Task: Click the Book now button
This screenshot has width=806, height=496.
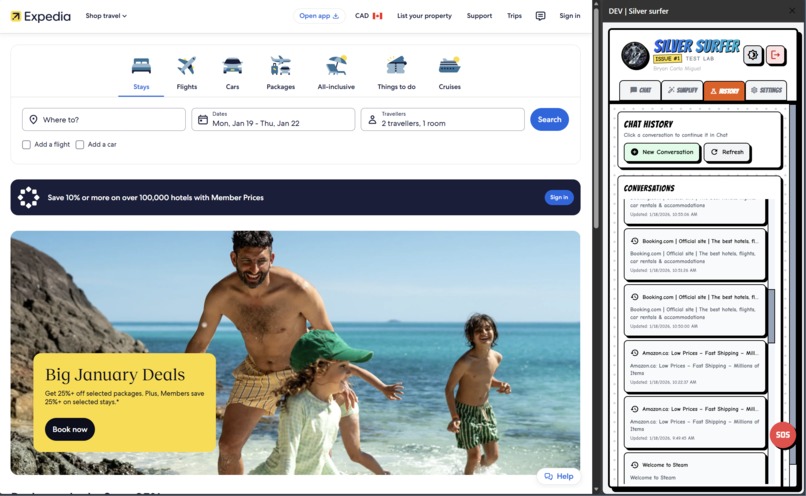Action: click(70, 429)
